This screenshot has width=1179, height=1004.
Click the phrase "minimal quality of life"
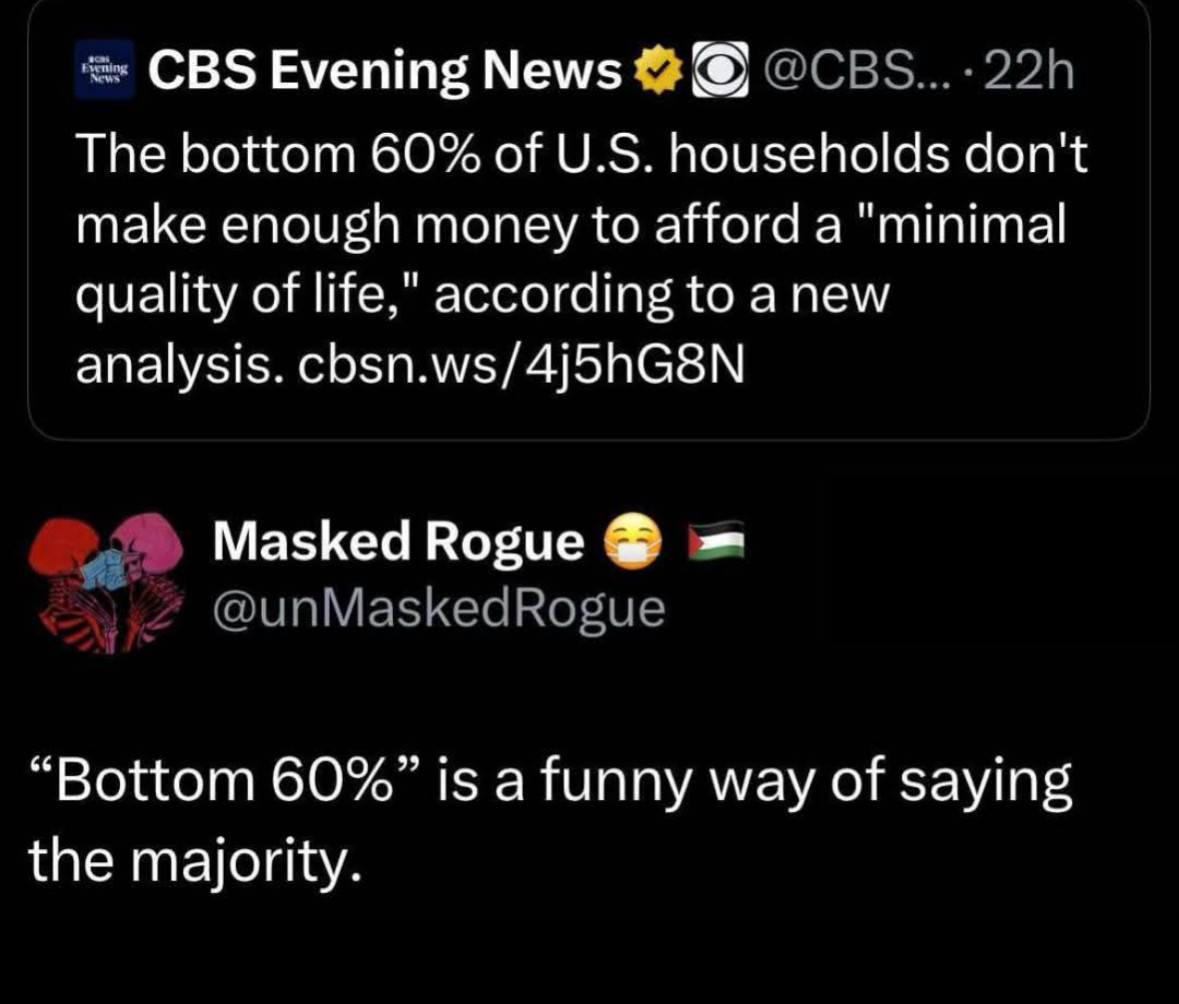571,259
